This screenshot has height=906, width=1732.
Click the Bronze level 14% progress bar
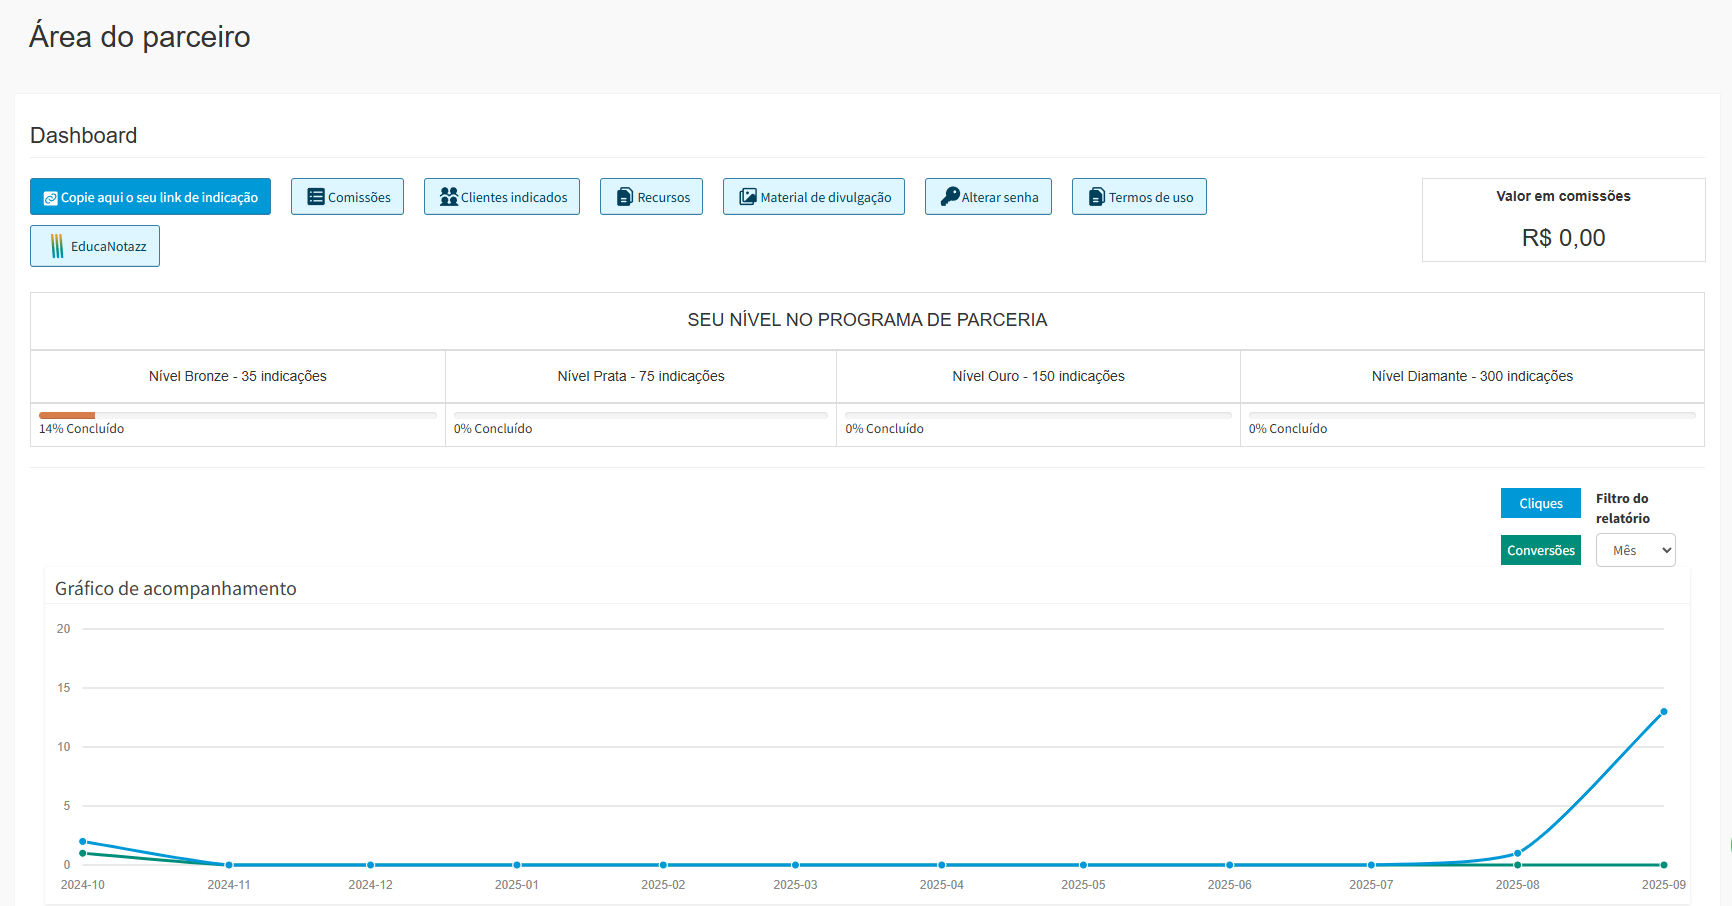(237, 415)
